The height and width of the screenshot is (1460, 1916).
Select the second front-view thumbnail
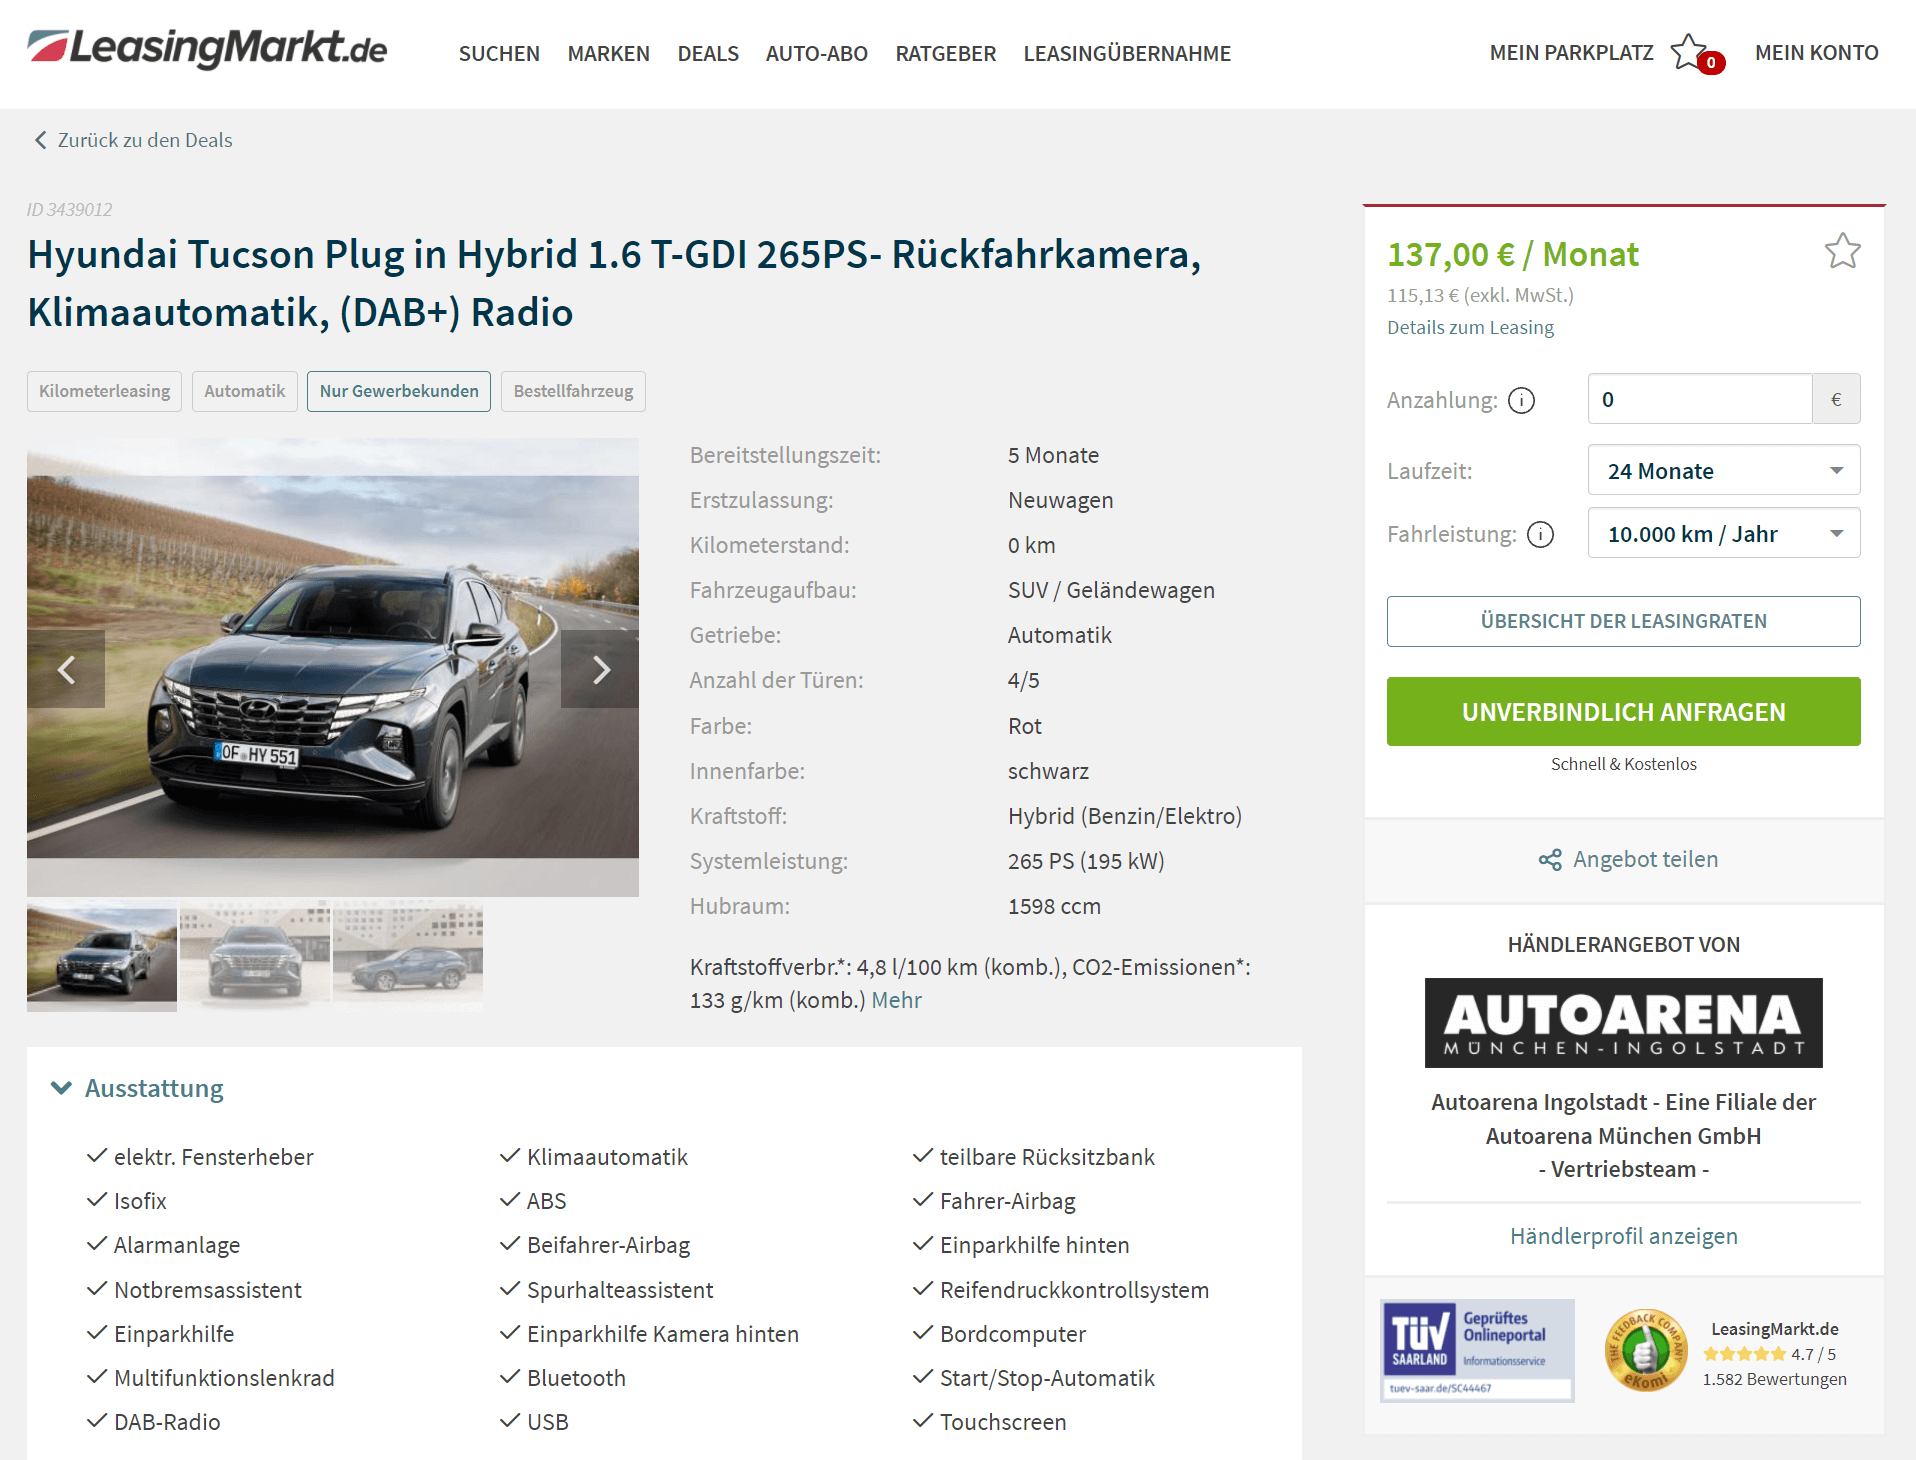pos(255,955)
